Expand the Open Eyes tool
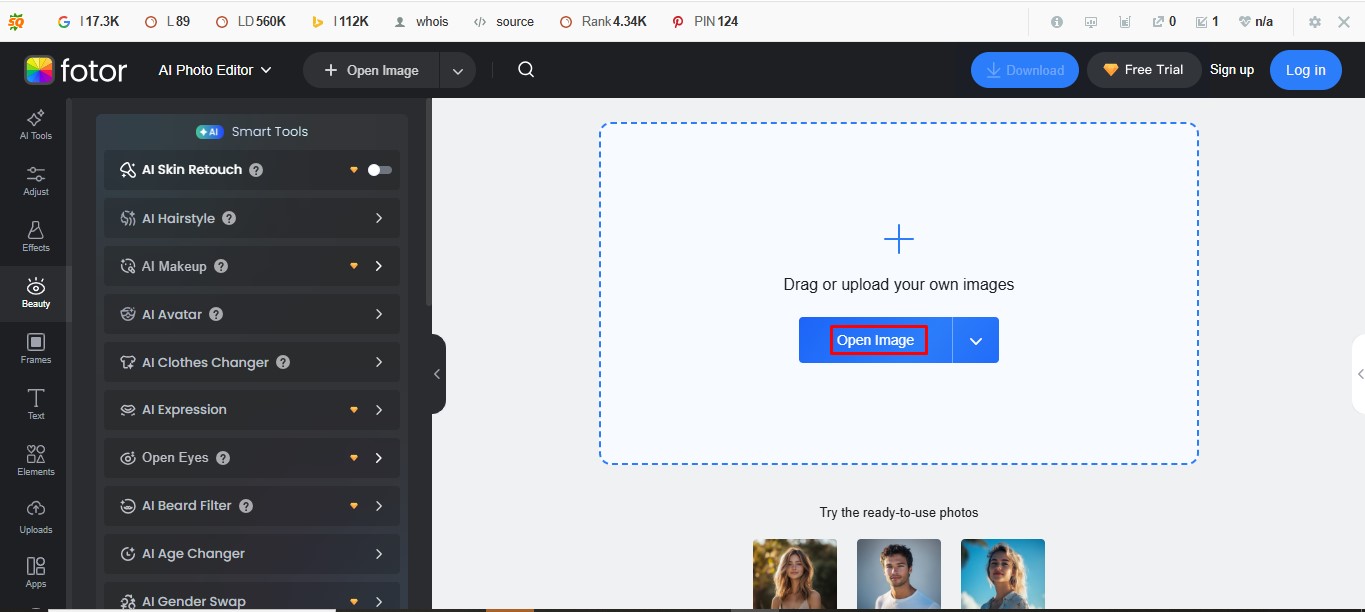The width and height of the screenshot is (1365, 612). click(379, 458)
